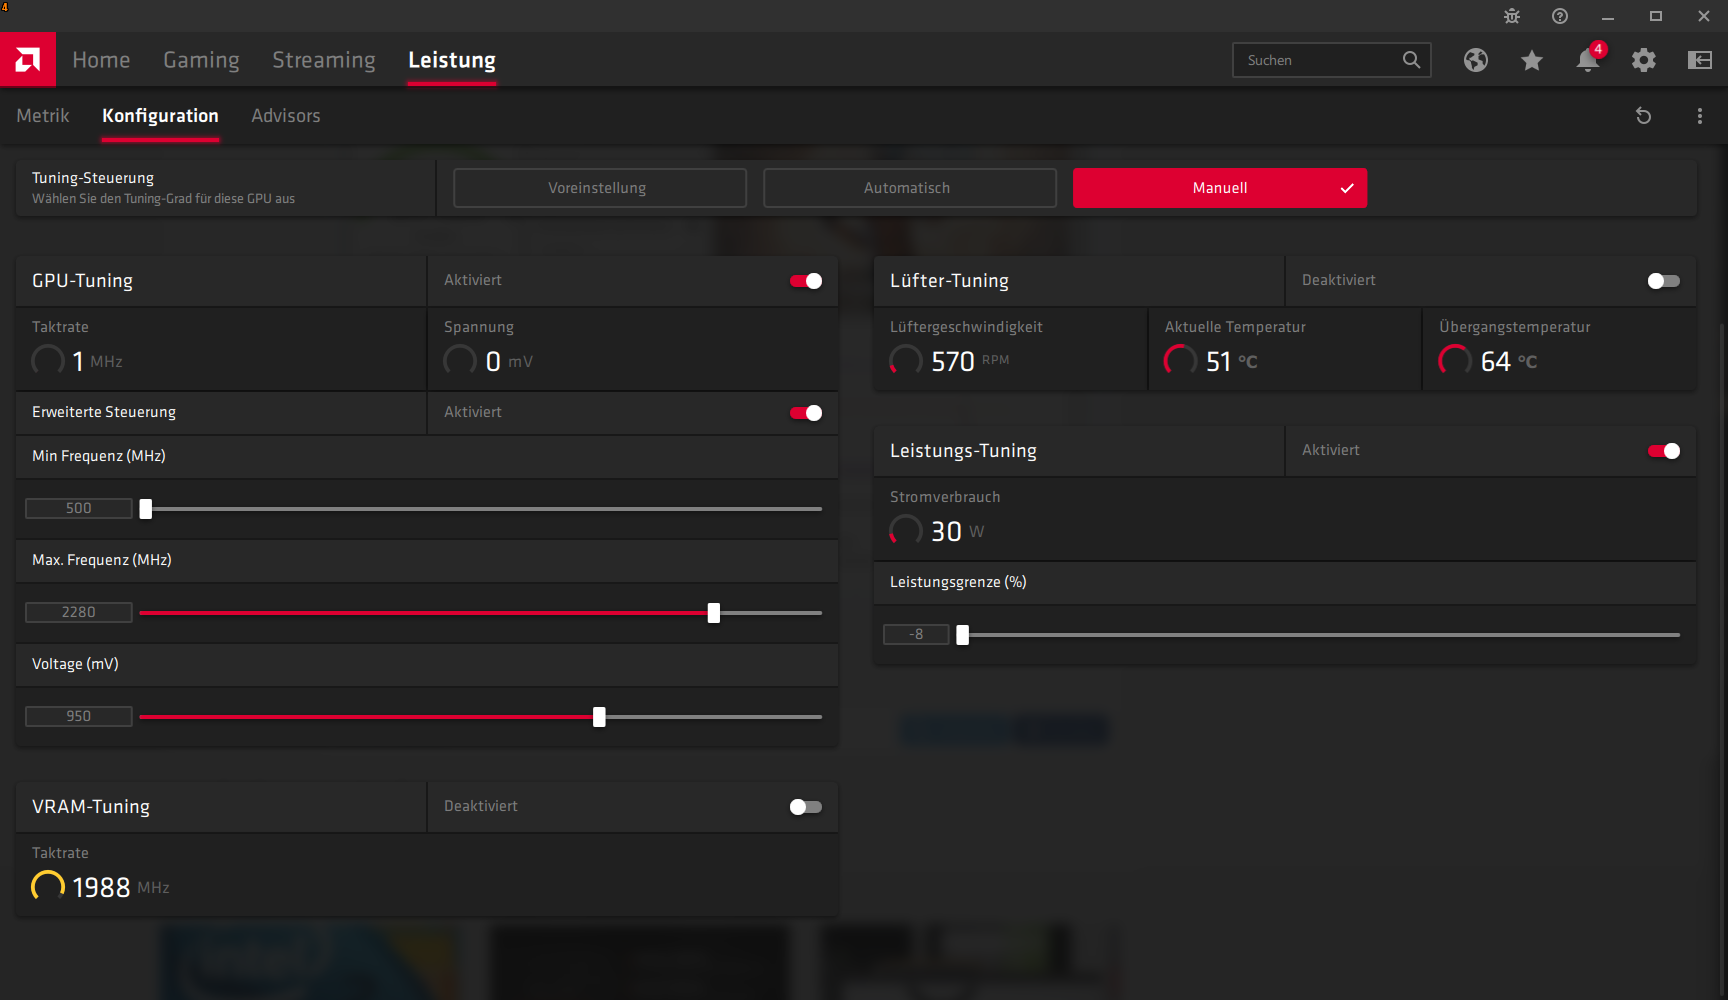Click the reset tuning arrow icon
This screenshot has height=1000, width=1728.
1643,116
